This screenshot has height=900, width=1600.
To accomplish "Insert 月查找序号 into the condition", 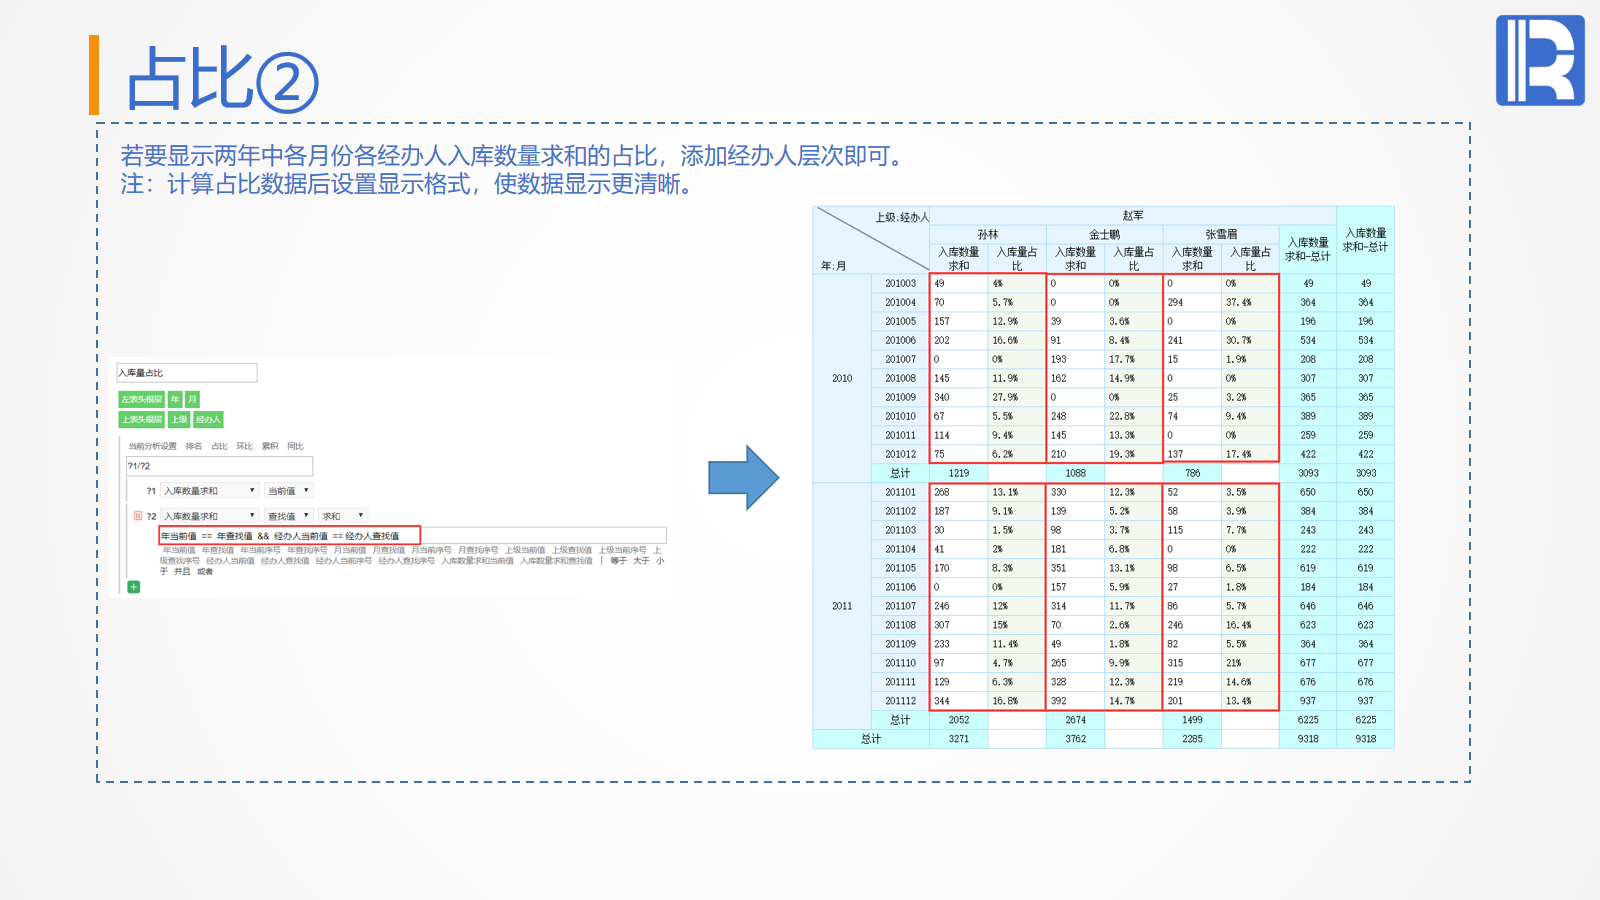I will [478, 550].
